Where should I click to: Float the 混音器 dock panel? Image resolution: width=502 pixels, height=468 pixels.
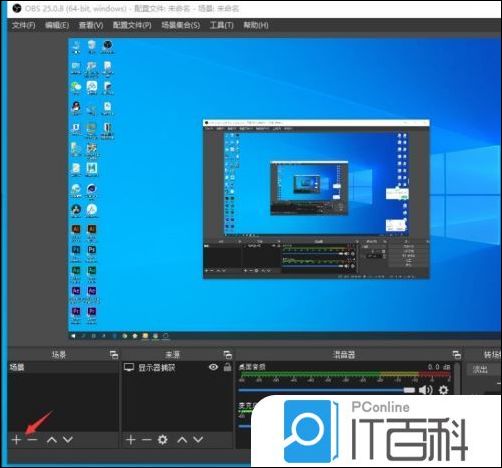pyautogui.click(x=456, y=354)
